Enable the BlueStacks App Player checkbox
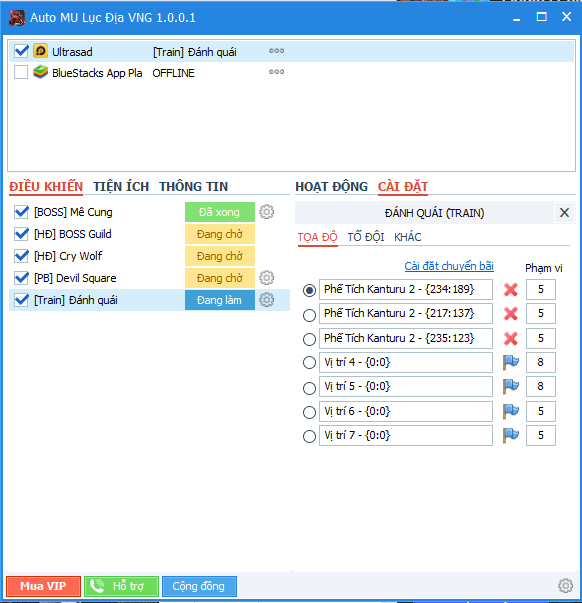The height and width of the screenshot is (603, 582). 21,72
